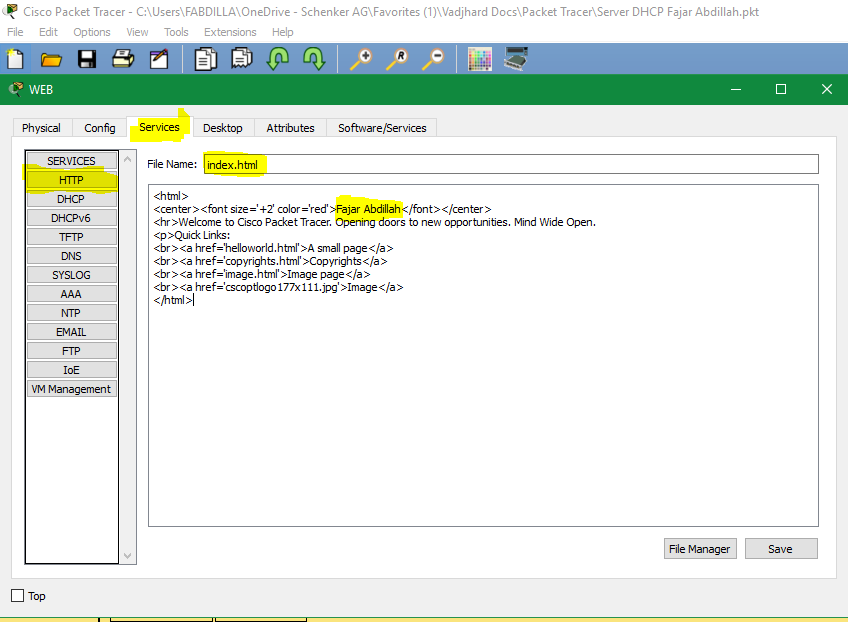Screen dimensions: 848x622
Task: Open the View menu
Action: (x=137, y=32)
